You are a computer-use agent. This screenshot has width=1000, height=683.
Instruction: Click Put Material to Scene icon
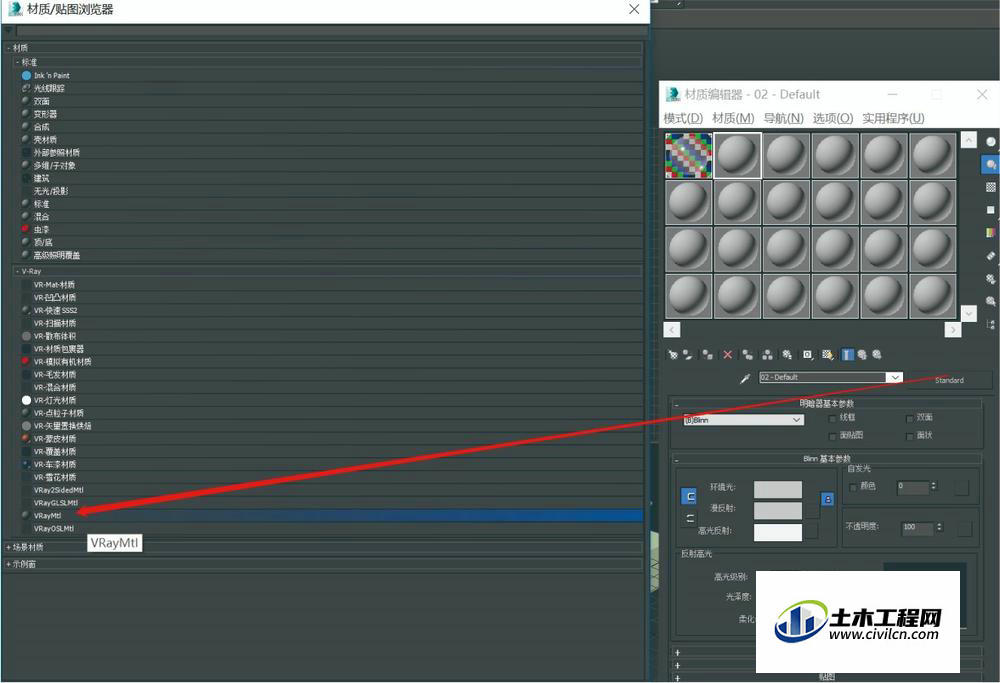point(688,355)
